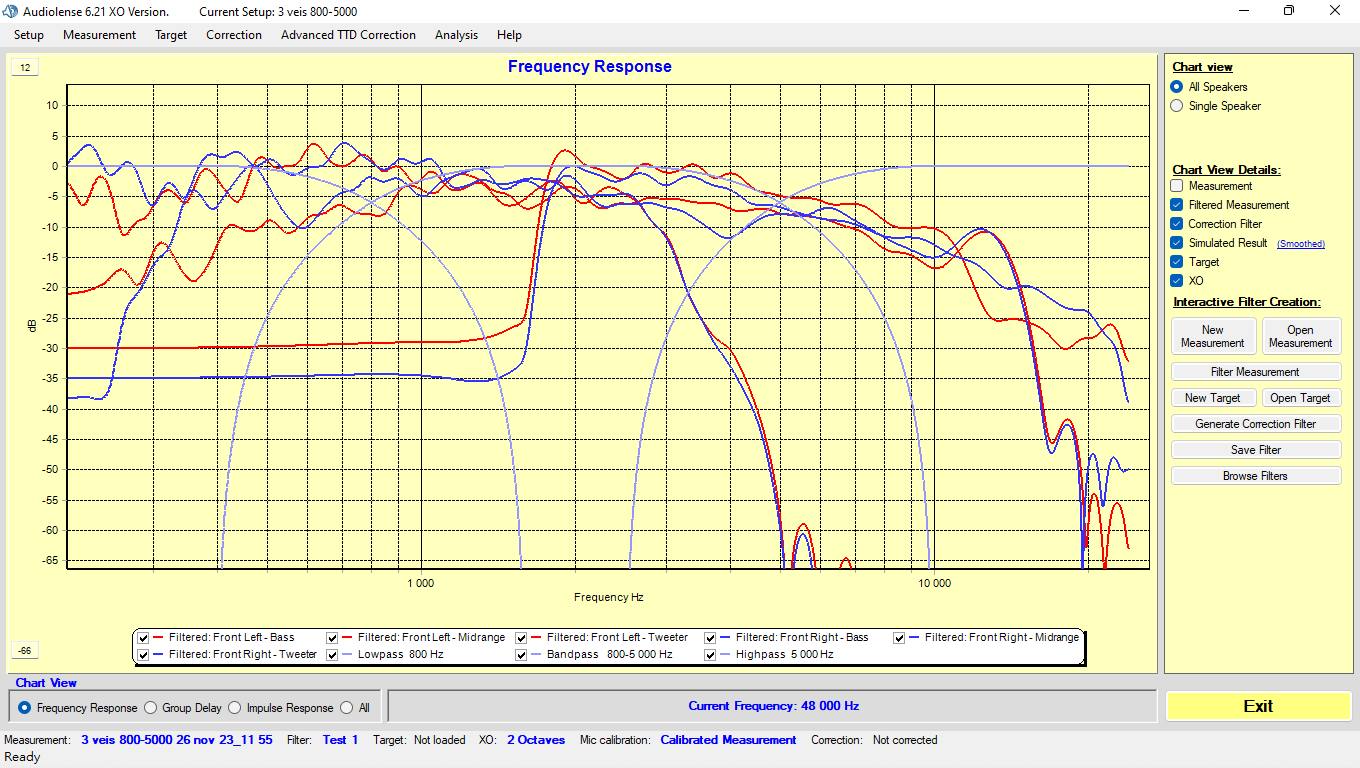
Task: Click the Target status Not loaded
Action: (438, 740)
